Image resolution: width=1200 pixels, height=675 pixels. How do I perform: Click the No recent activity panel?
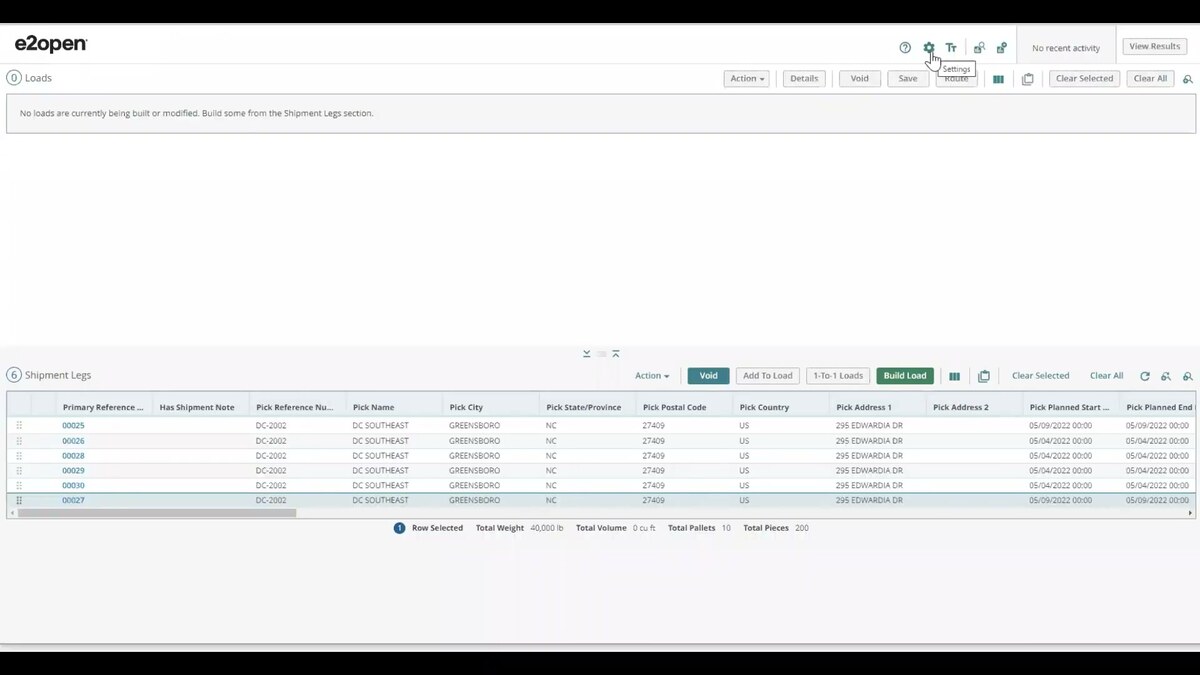(1066, 48)
